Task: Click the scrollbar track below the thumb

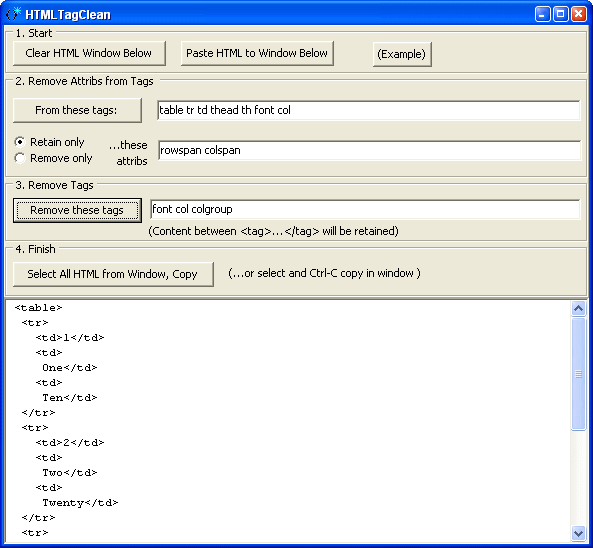Action: (578, 478)
